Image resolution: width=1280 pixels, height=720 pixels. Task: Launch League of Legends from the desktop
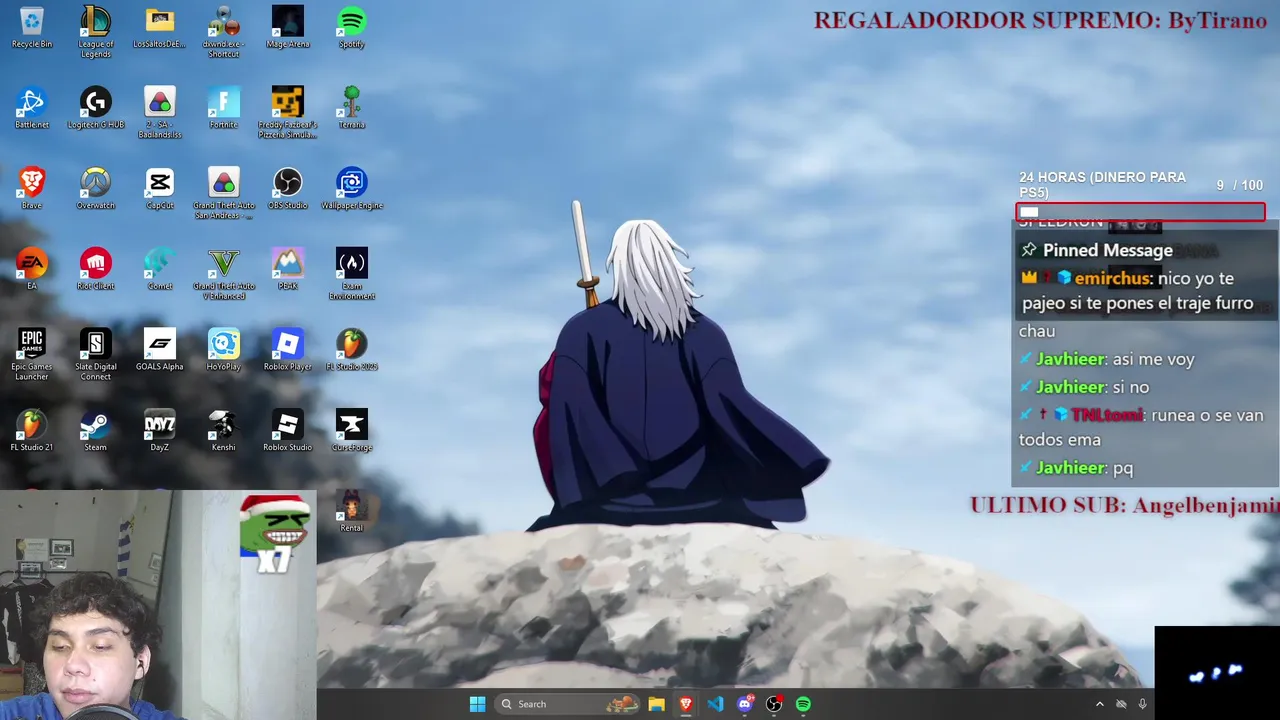(96, 32)
